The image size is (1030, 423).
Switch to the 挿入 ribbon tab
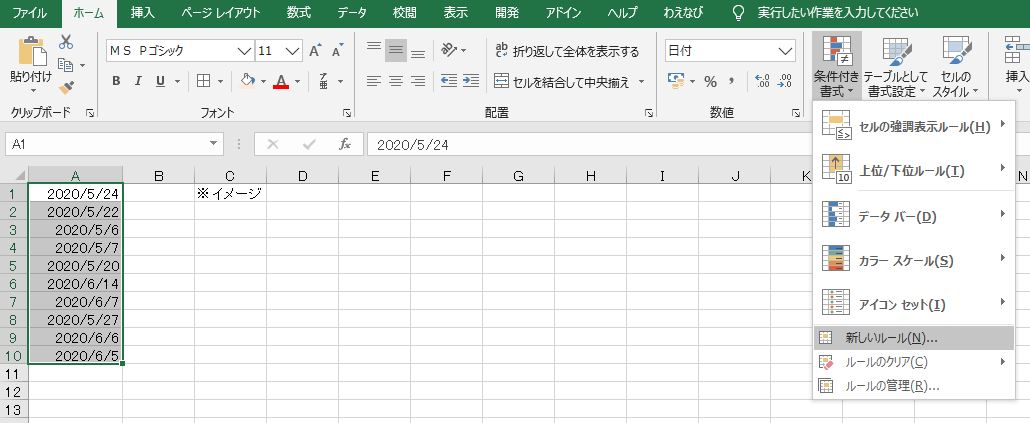[x=143, y=13]
